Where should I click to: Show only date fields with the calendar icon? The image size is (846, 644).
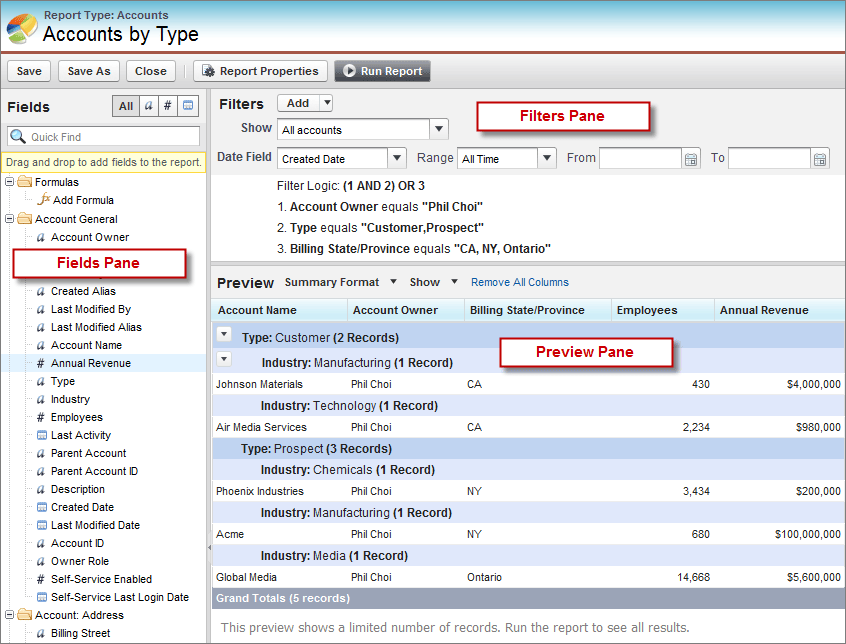pos(188,106)
